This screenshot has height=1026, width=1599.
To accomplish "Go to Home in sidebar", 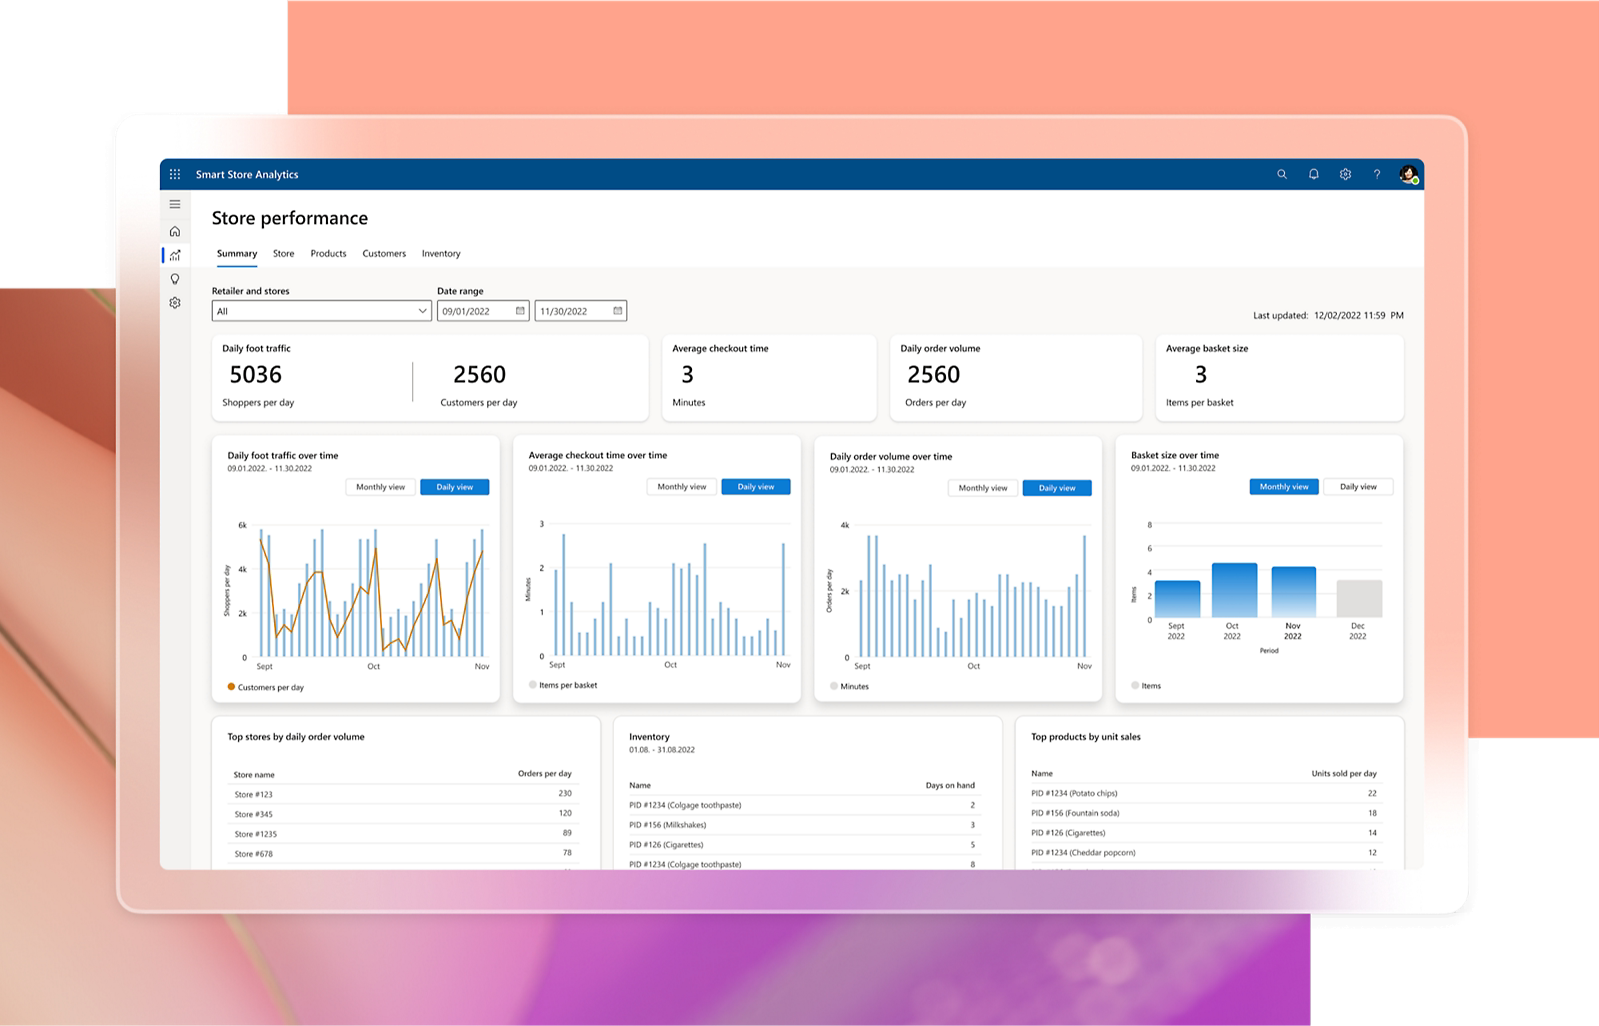I will pos(175,231).
